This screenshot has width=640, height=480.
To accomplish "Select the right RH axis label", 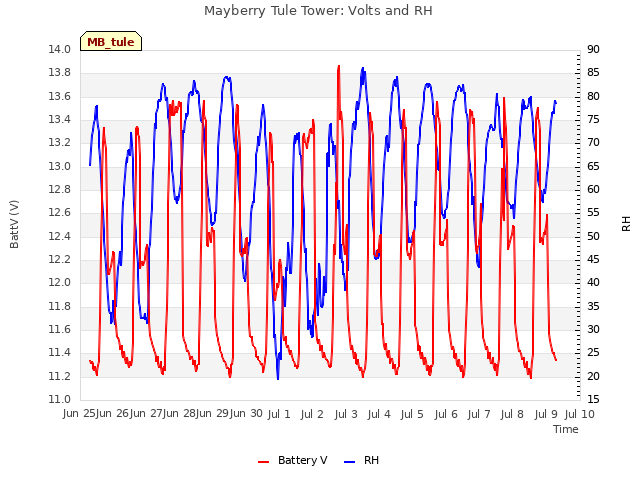I will point(626,224).
